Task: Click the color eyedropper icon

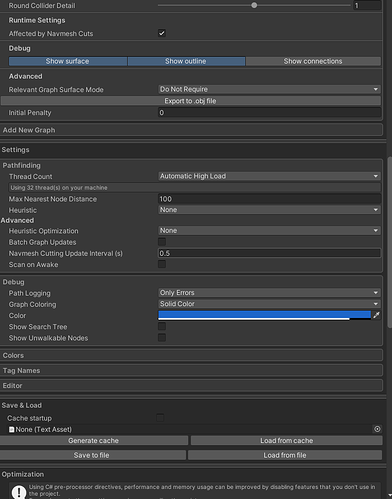Action: coord(376,315)
